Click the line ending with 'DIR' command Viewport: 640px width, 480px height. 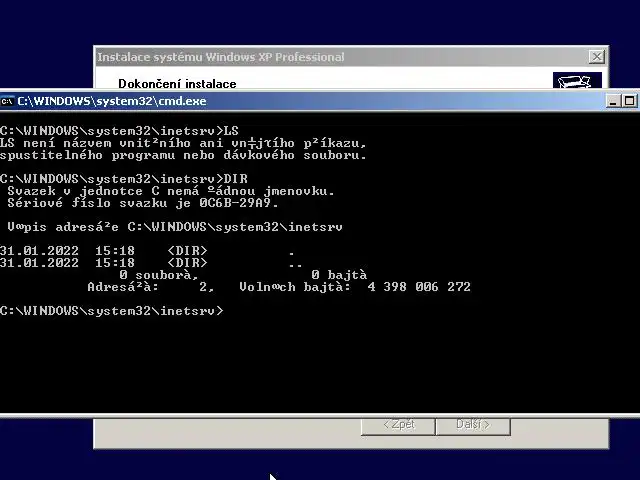pos(124,179)
